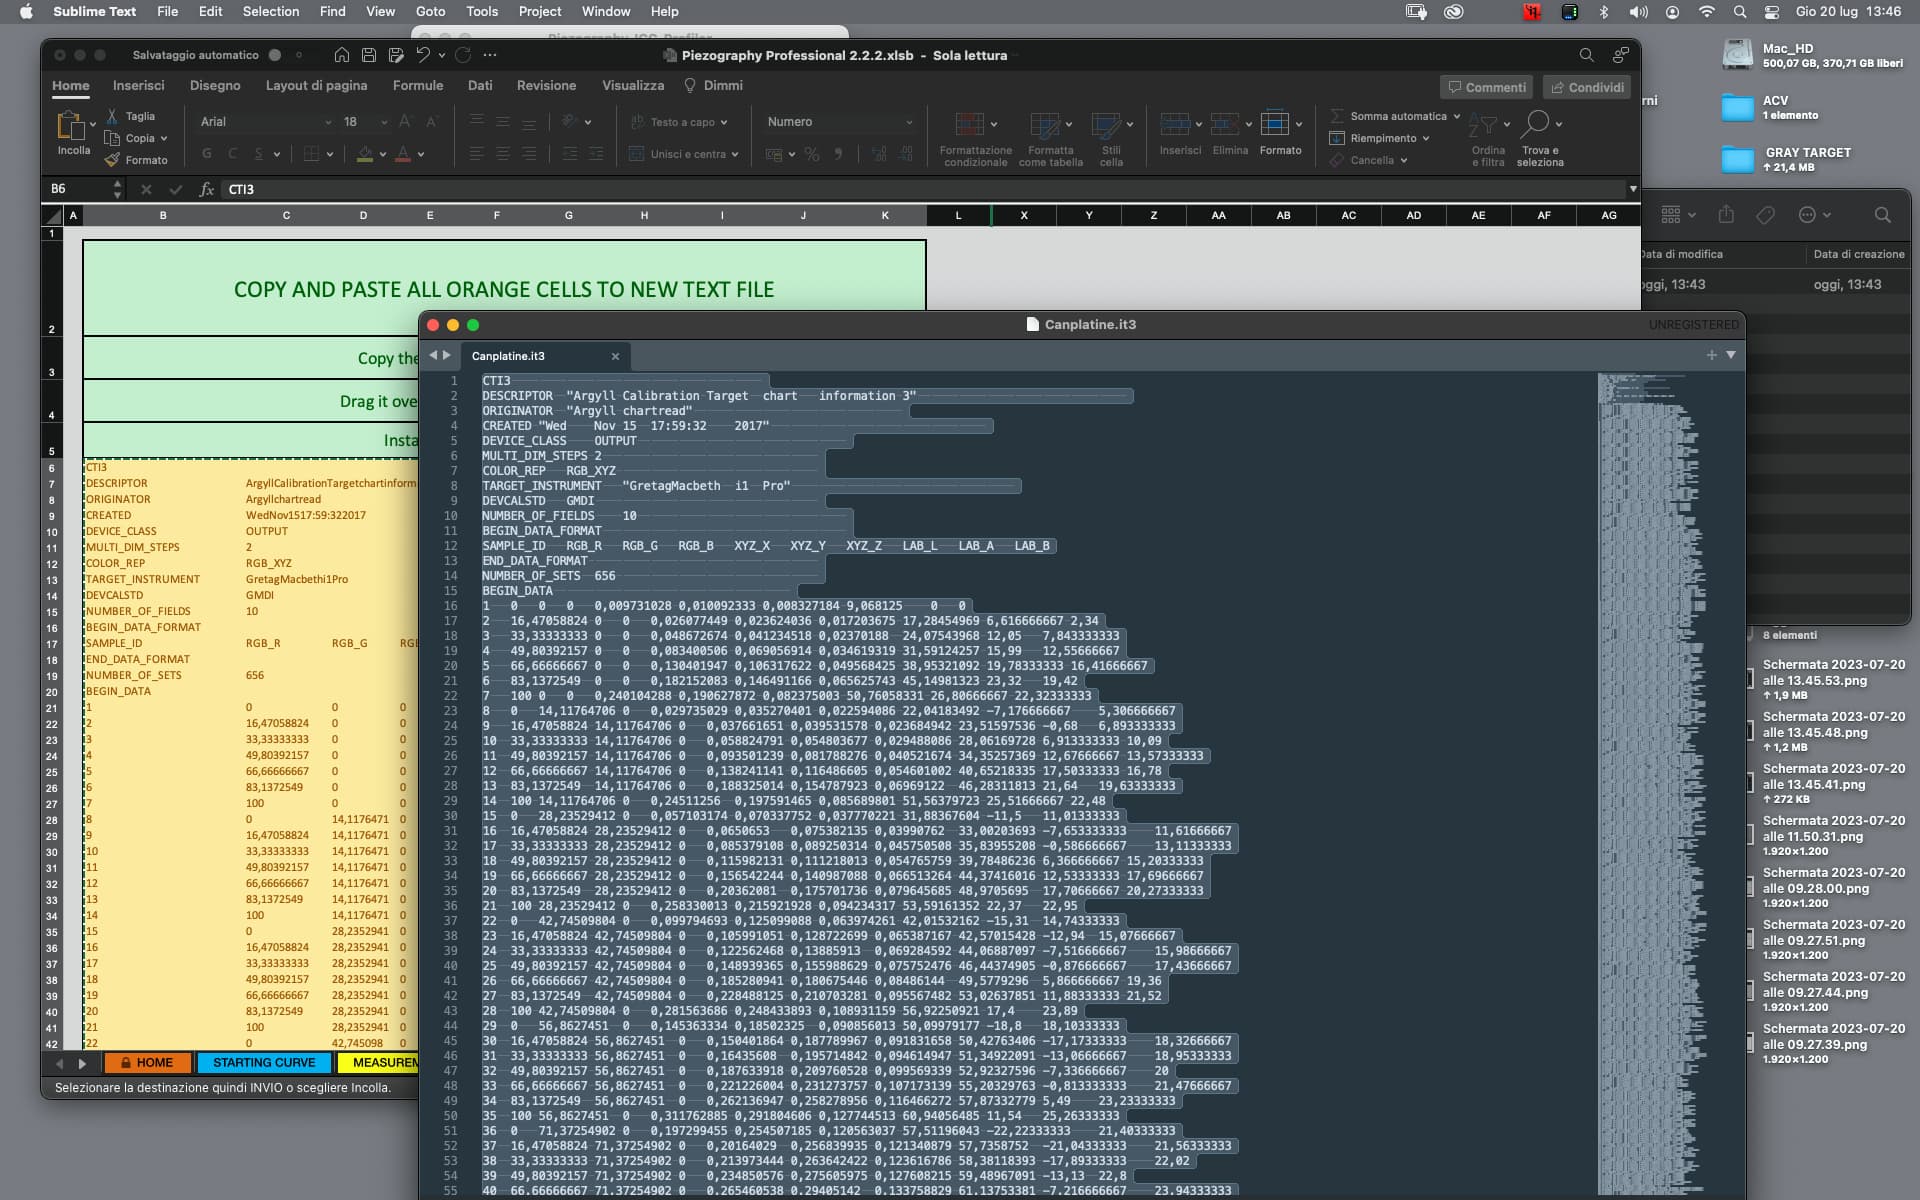Open Sublime Text tab options arrow
Image resolution: width=1920 pixels, height=1200 pixels.
(x=1731, y=355)
